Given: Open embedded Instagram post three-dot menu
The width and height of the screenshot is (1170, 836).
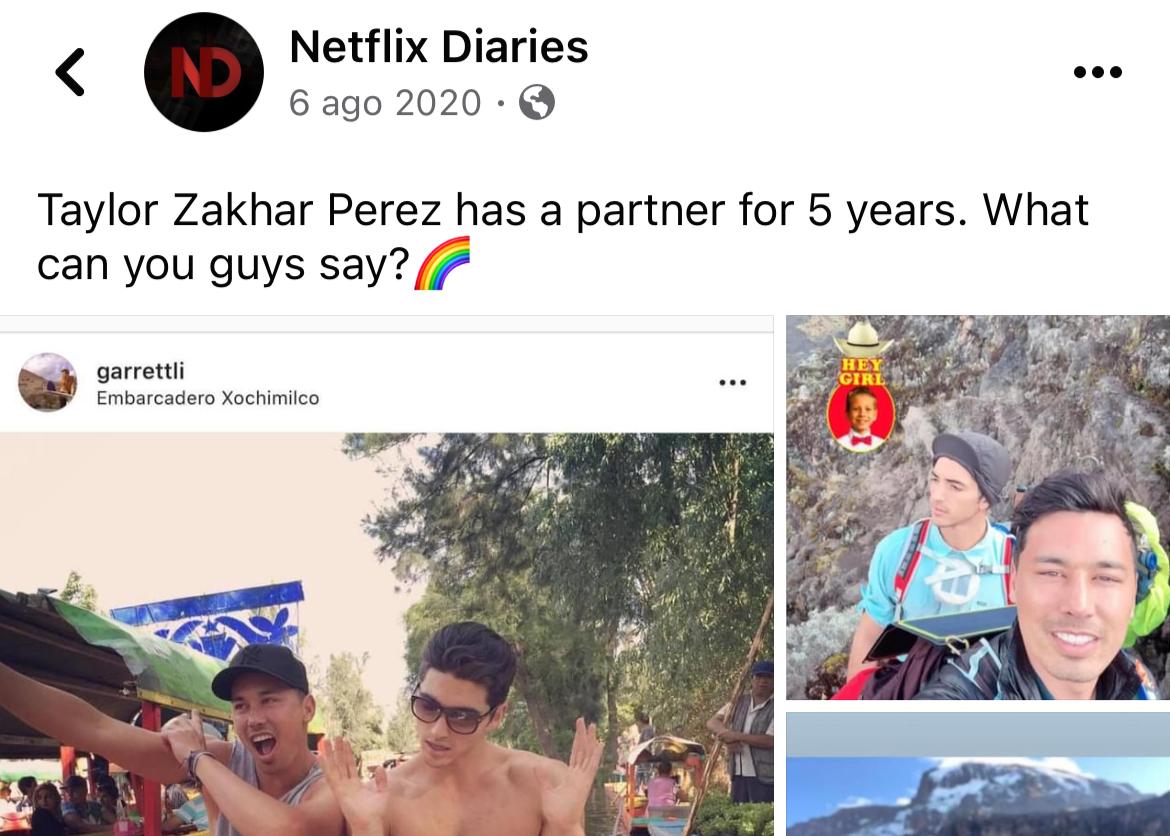Looking at the screenshot, I should tap(732, 383).
